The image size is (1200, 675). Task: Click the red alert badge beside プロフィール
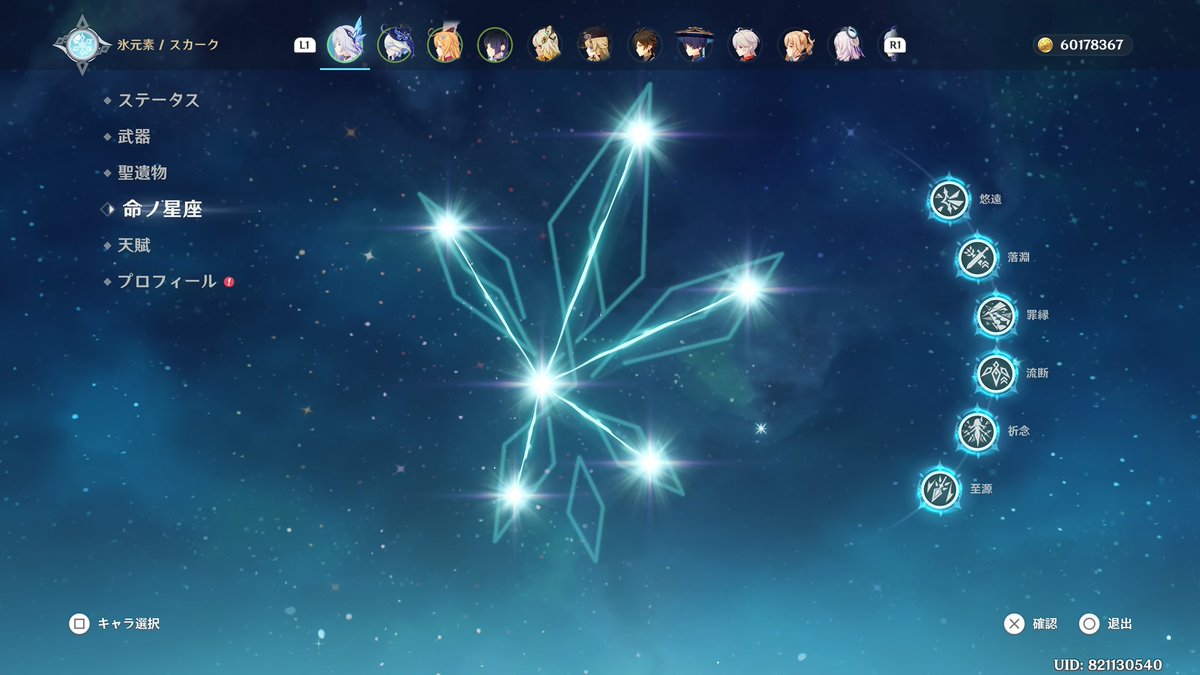coord(229,282)
